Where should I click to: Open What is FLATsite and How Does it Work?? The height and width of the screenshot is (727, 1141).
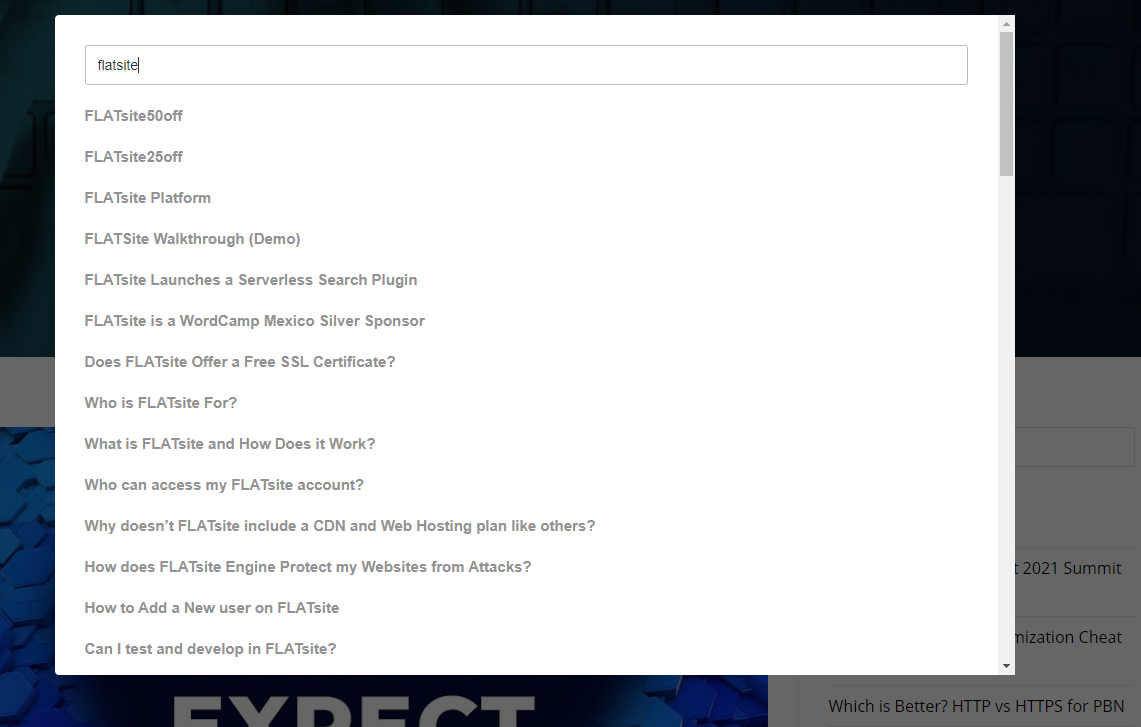coord(230,444)
